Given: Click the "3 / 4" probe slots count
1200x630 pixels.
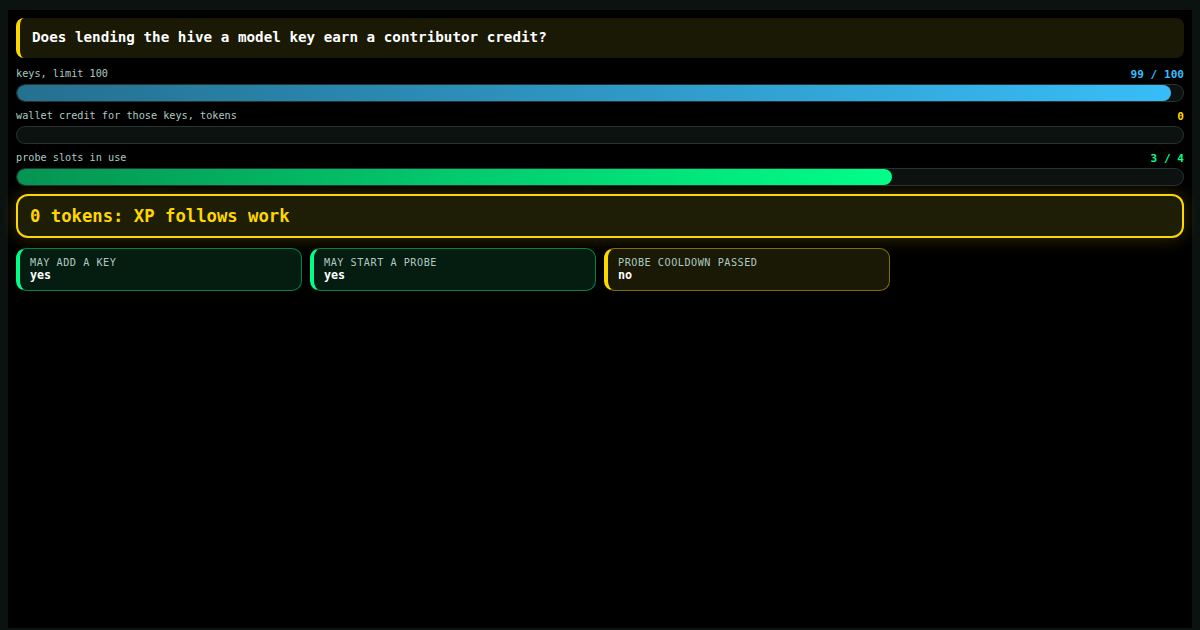Looking at the screenshot, I should click(x=1167, y=158).
